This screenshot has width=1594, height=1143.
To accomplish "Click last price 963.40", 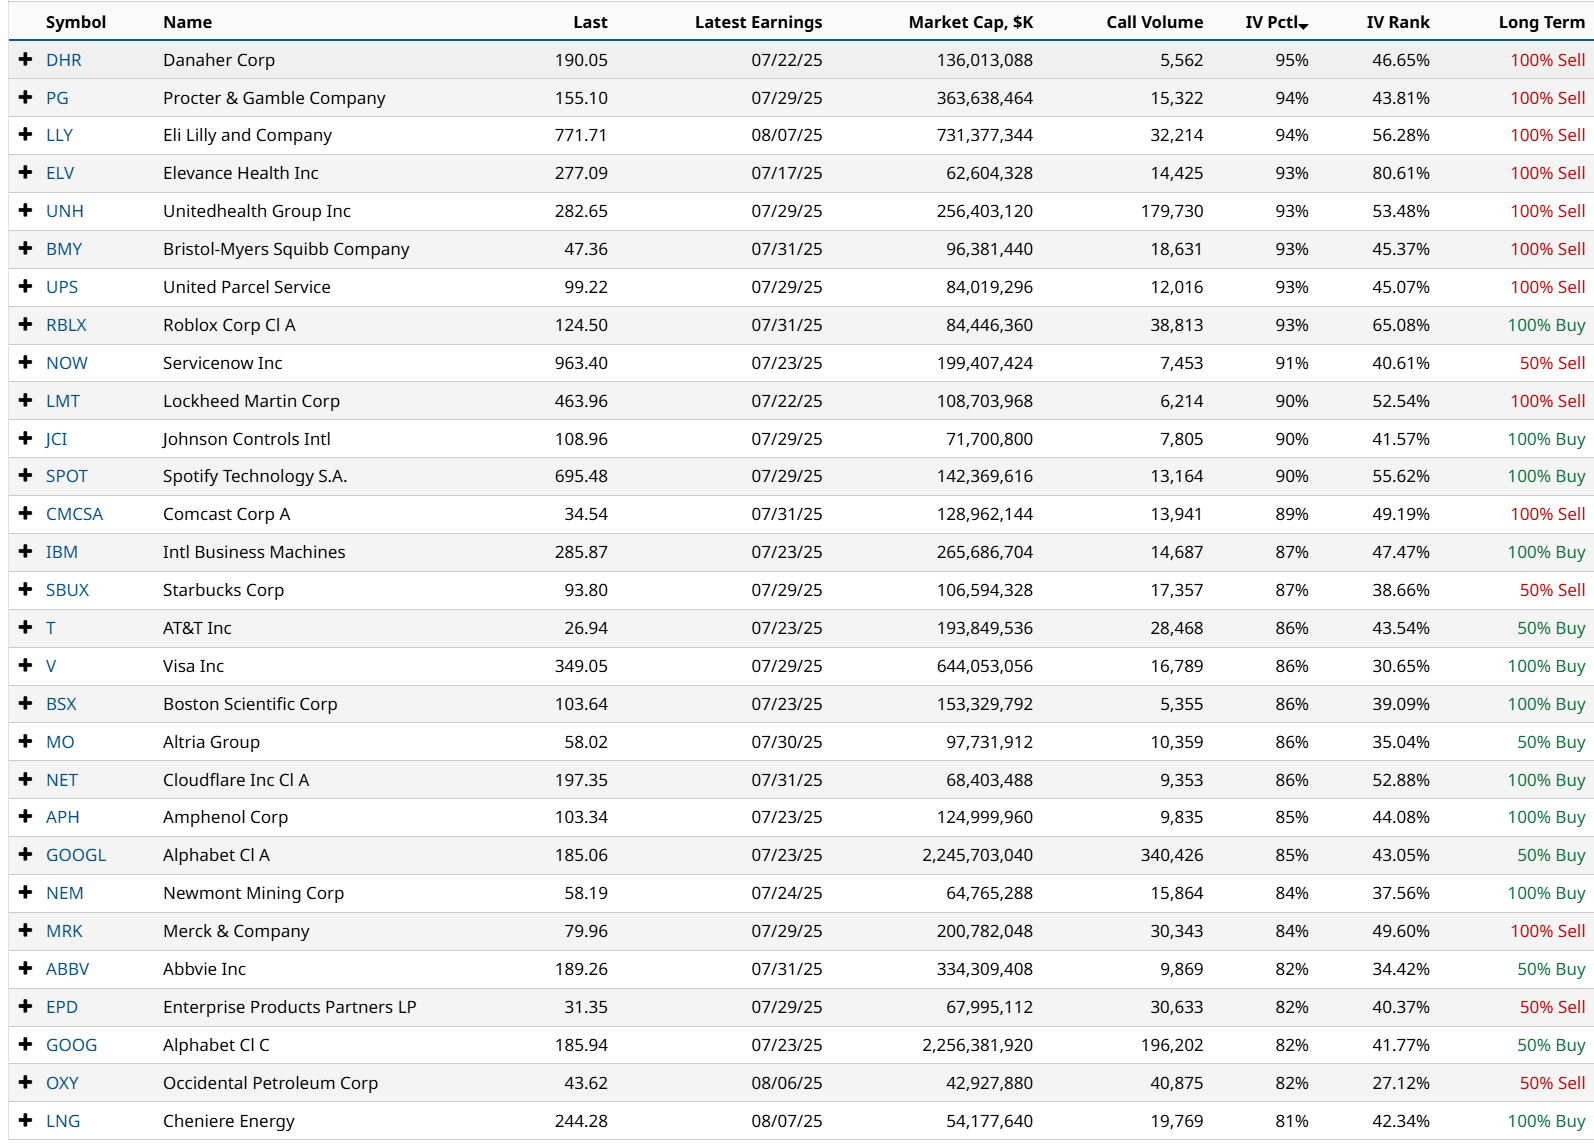I will (x=581, y=363).
